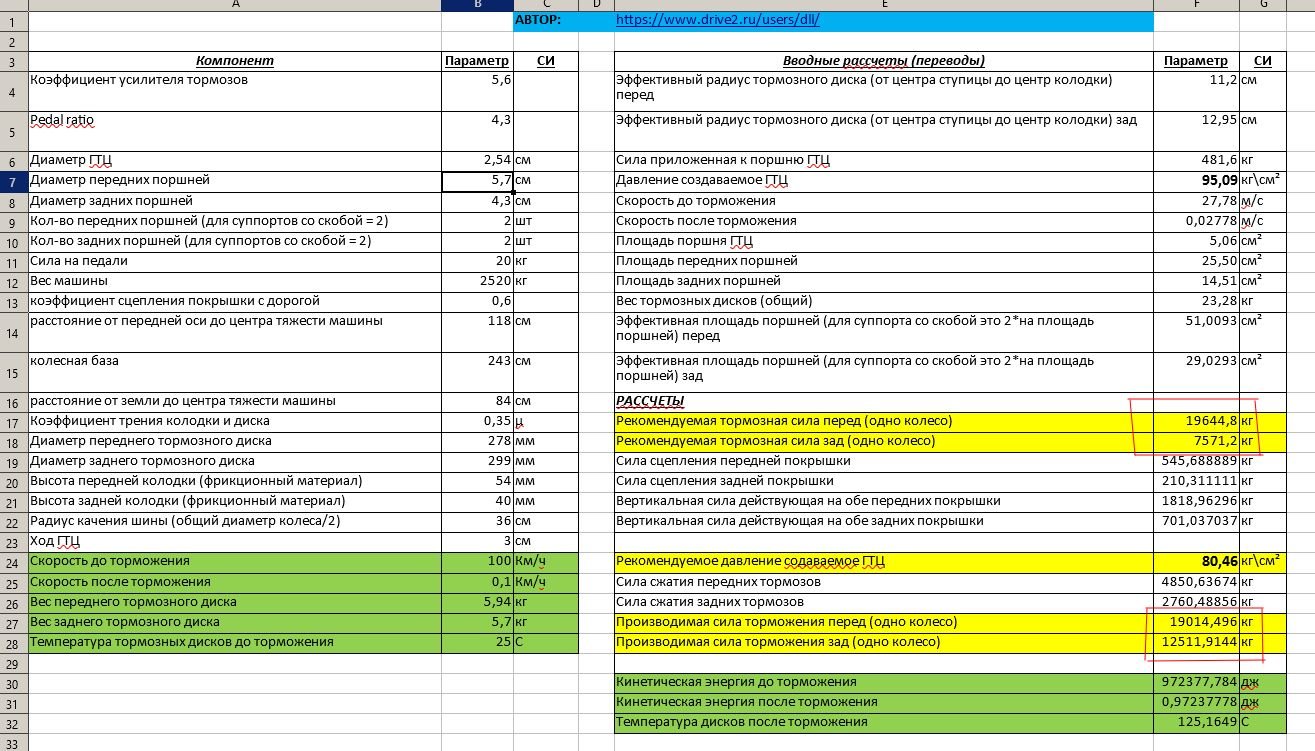1315x751 pixels.
Task: Click the brake discs weight value 23,28
Action: click(1196, 301)
